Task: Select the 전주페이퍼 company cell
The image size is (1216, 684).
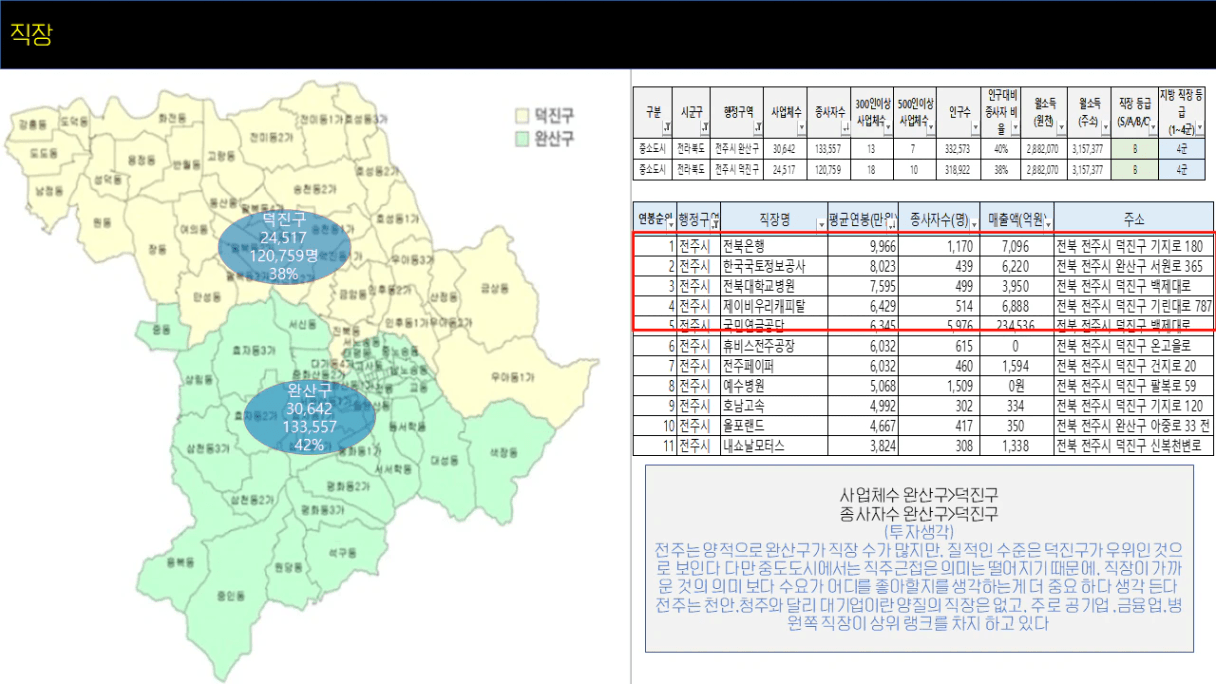Action: (x=773, y=366)
